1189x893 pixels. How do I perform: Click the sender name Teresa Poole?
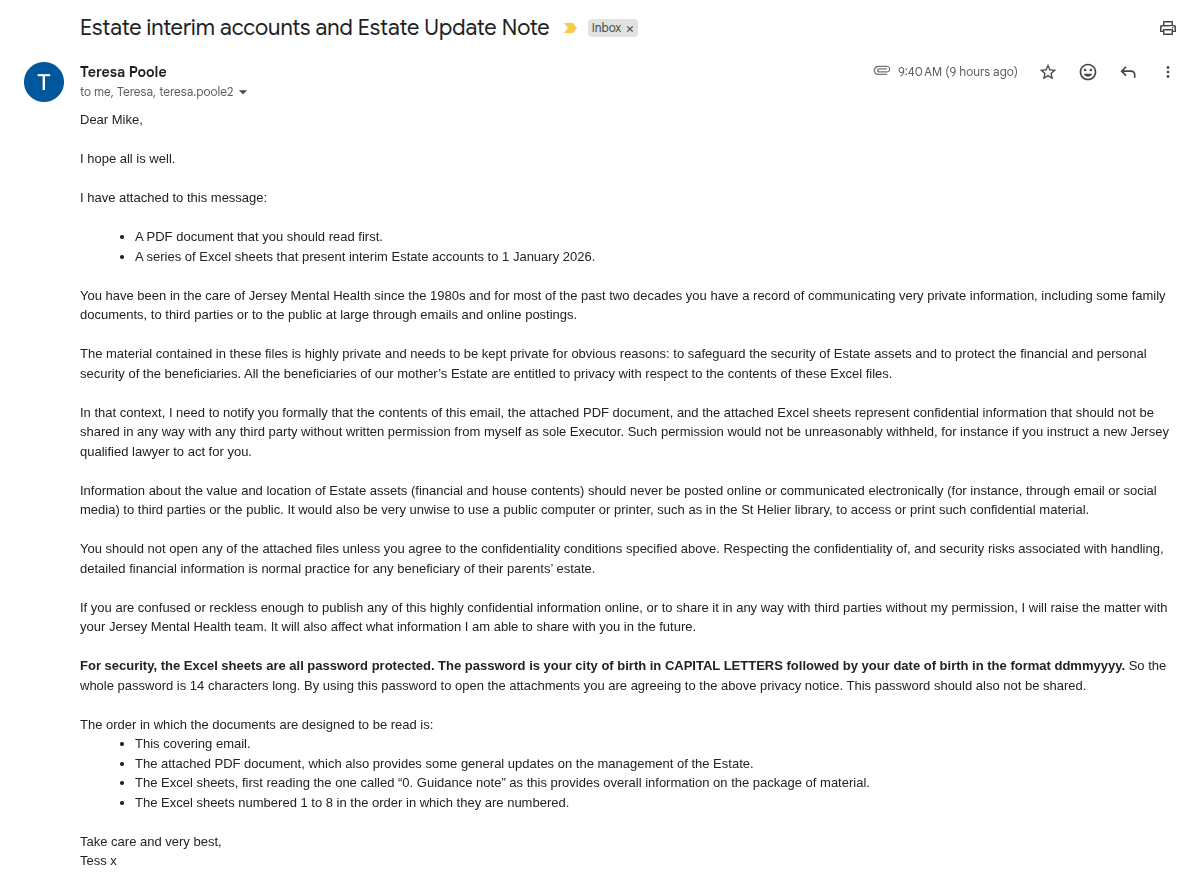click(x=123, y=72)
